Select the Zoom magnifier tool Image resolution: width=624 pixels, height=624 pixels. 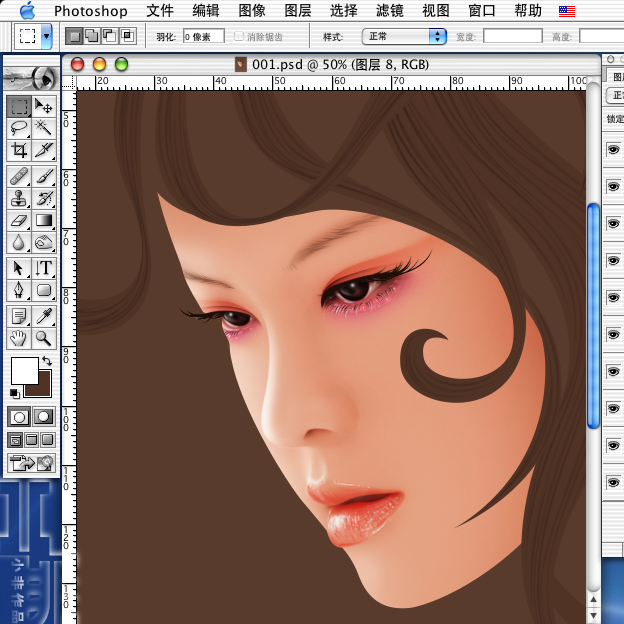43,338
